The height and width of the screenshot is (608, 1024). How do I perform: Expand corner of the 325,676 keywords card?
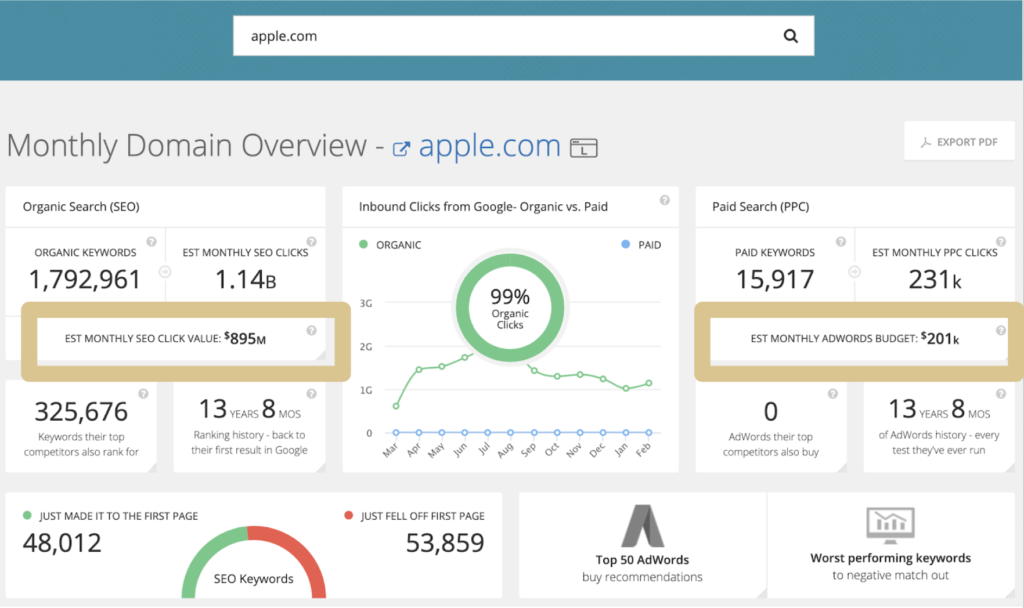[151, 467]
